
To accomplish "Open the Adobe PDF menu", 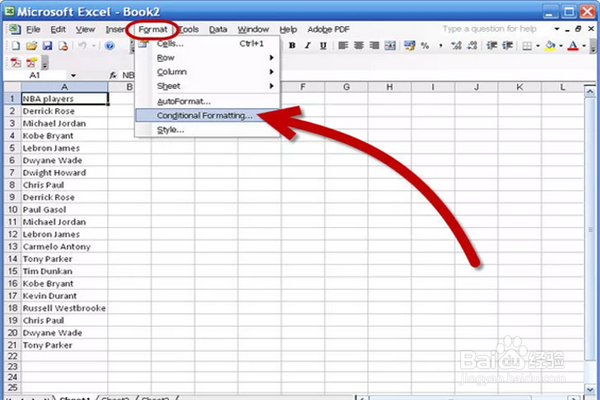I will tap(328, 29).
